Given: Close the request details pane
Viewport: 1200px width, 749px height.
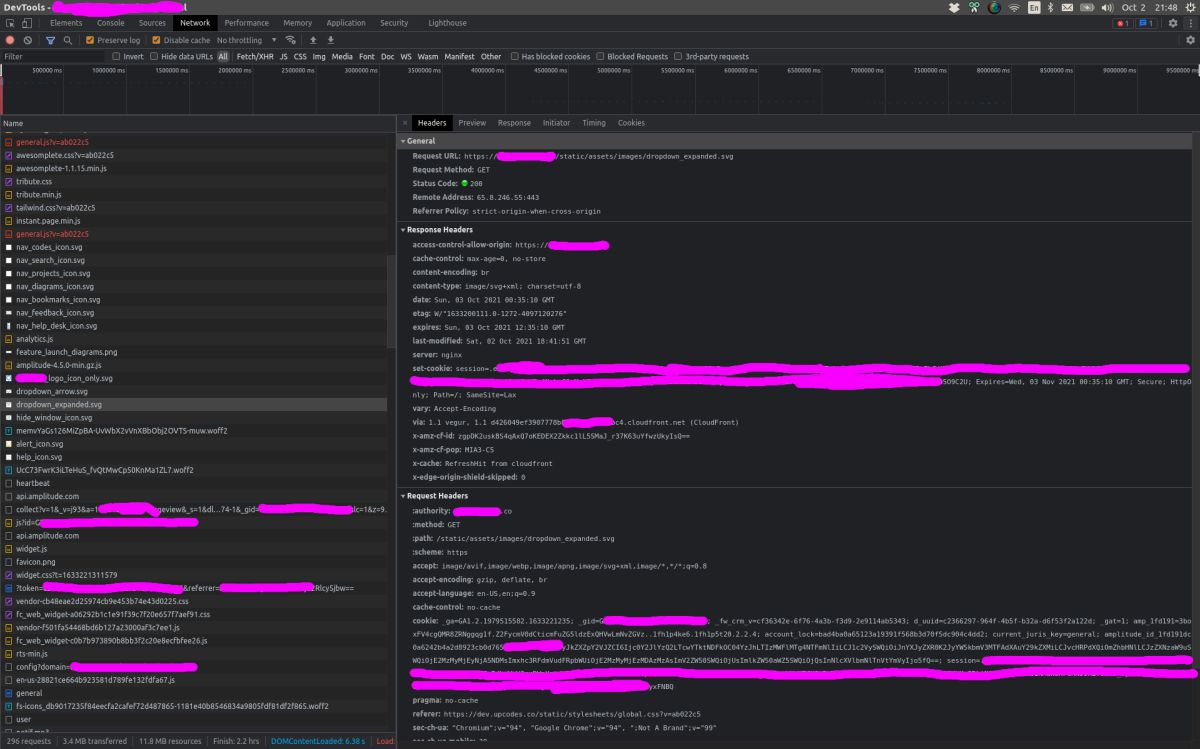Looking at the screenshot, I should [404, 123].
